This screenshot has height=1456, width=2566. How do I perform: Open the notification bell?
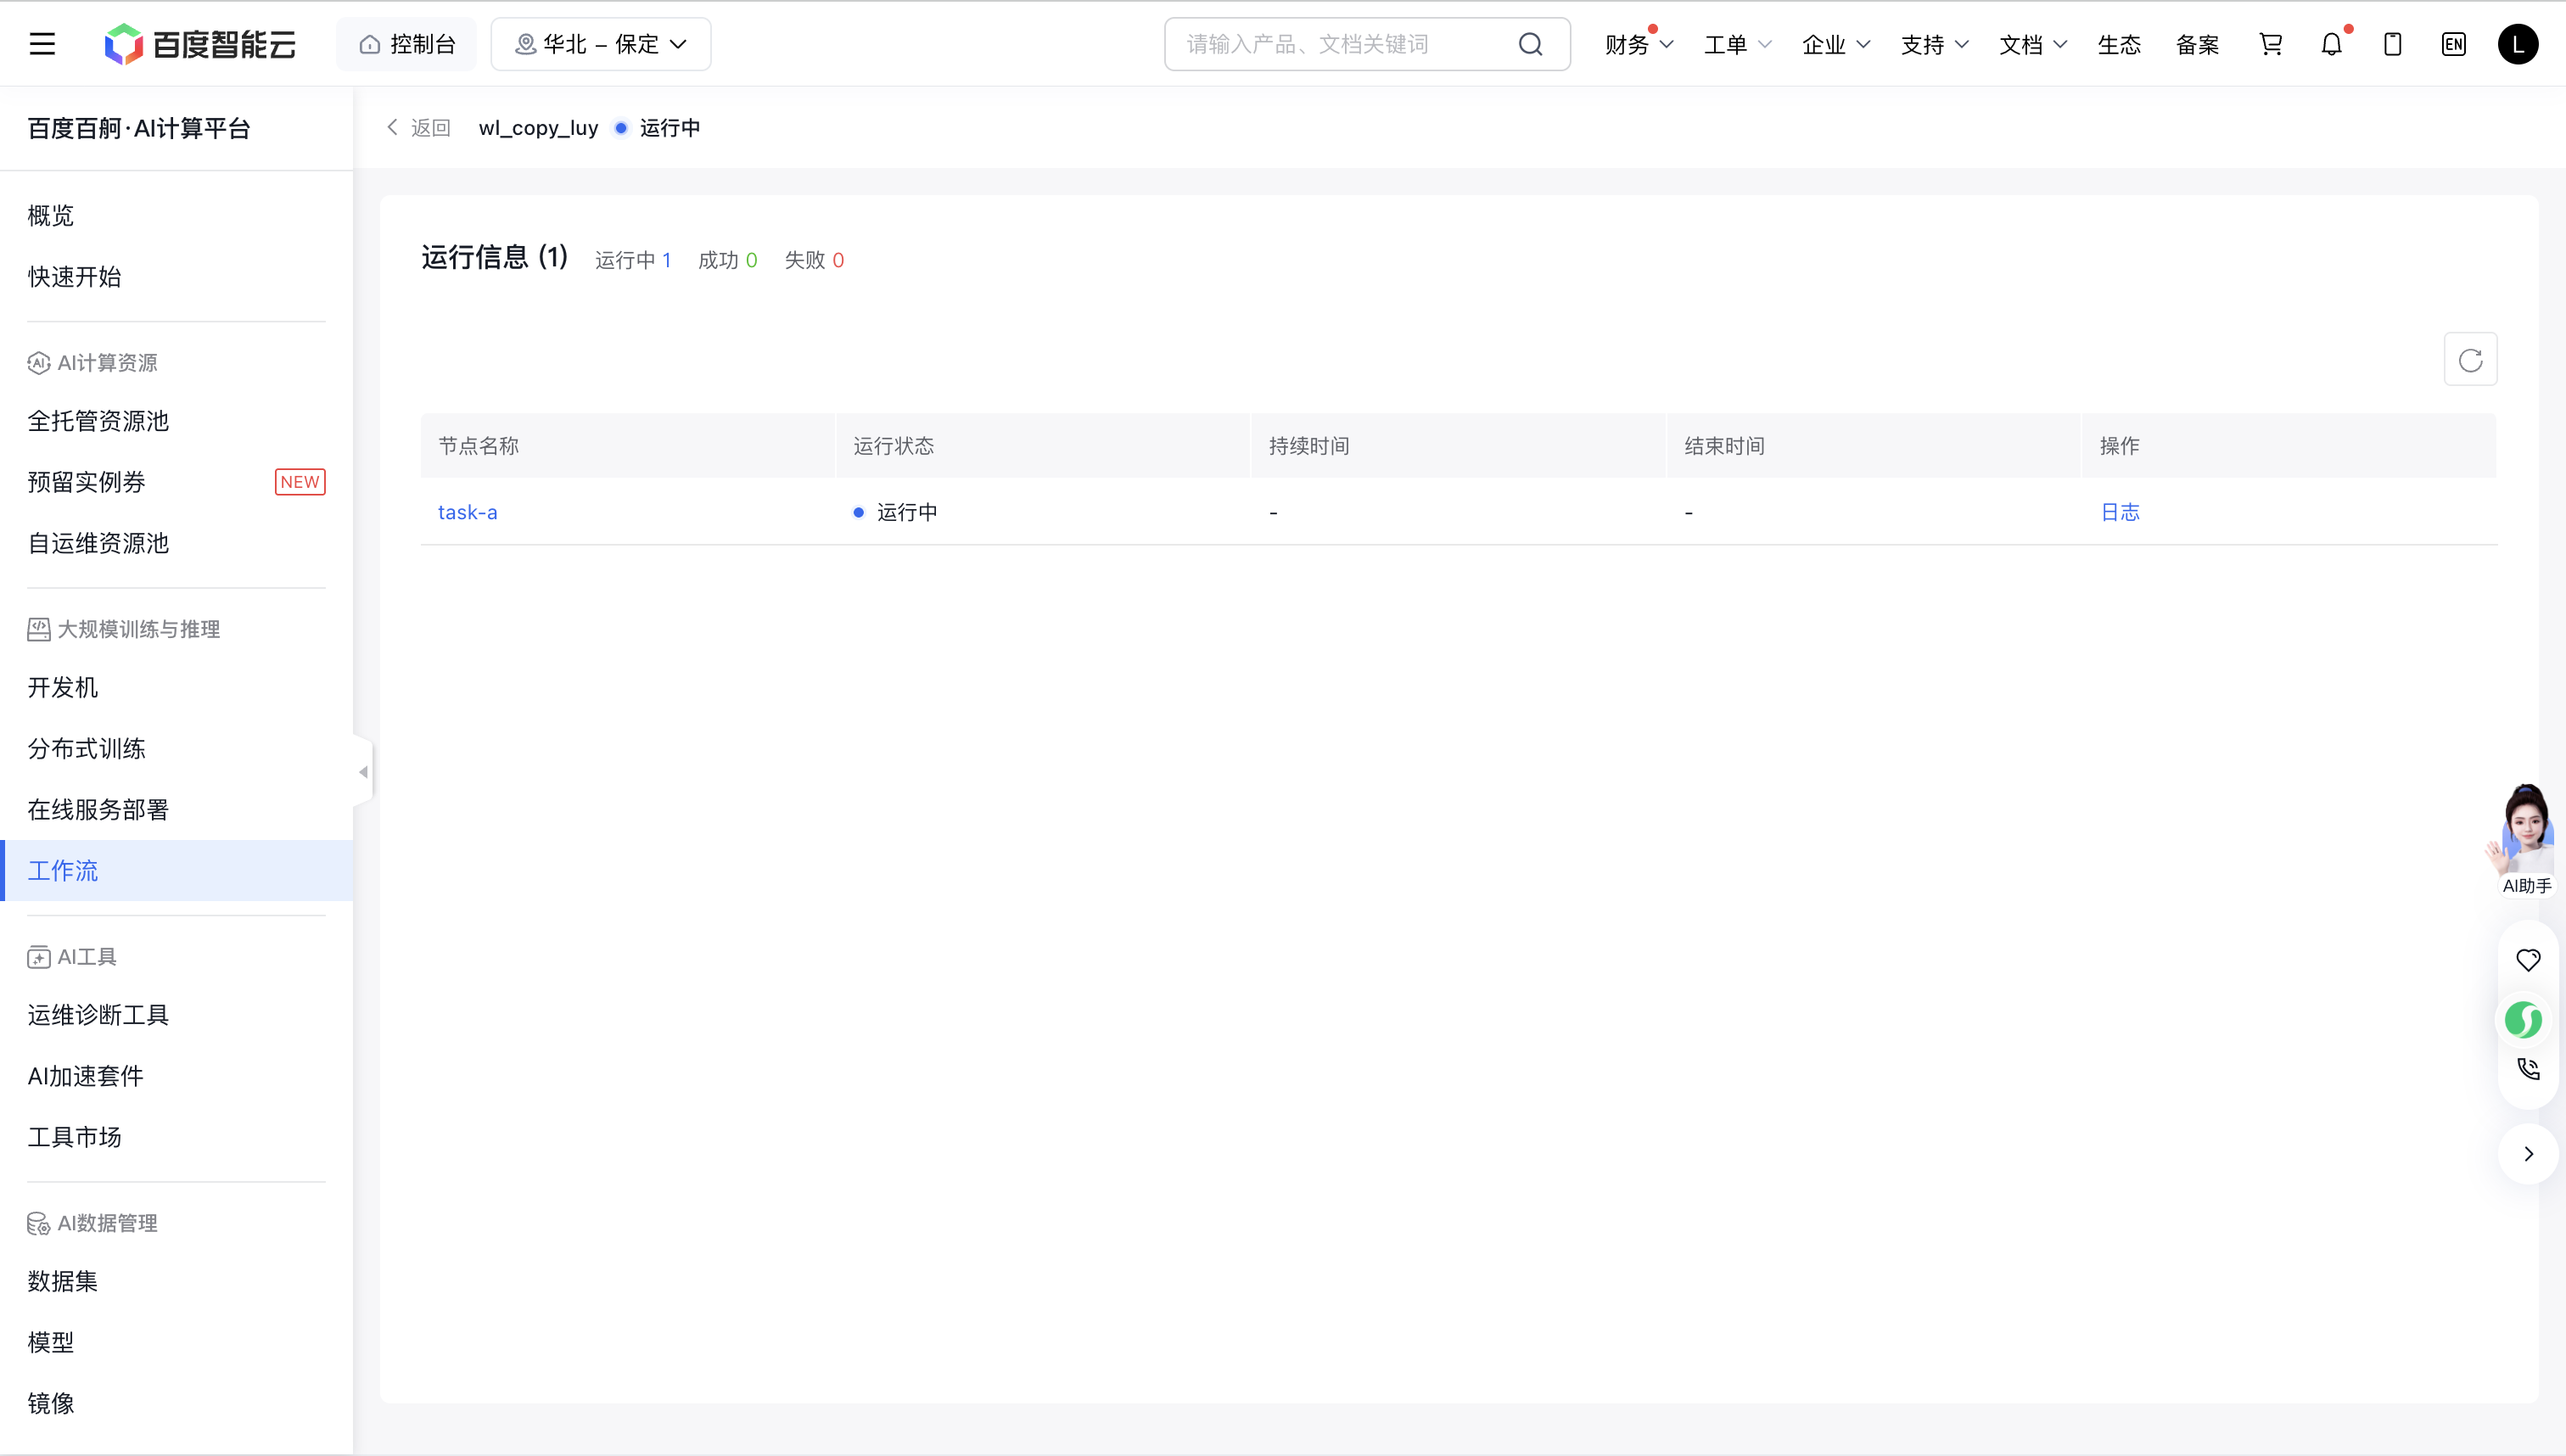pyautogui.click(x=2331, y=44)
